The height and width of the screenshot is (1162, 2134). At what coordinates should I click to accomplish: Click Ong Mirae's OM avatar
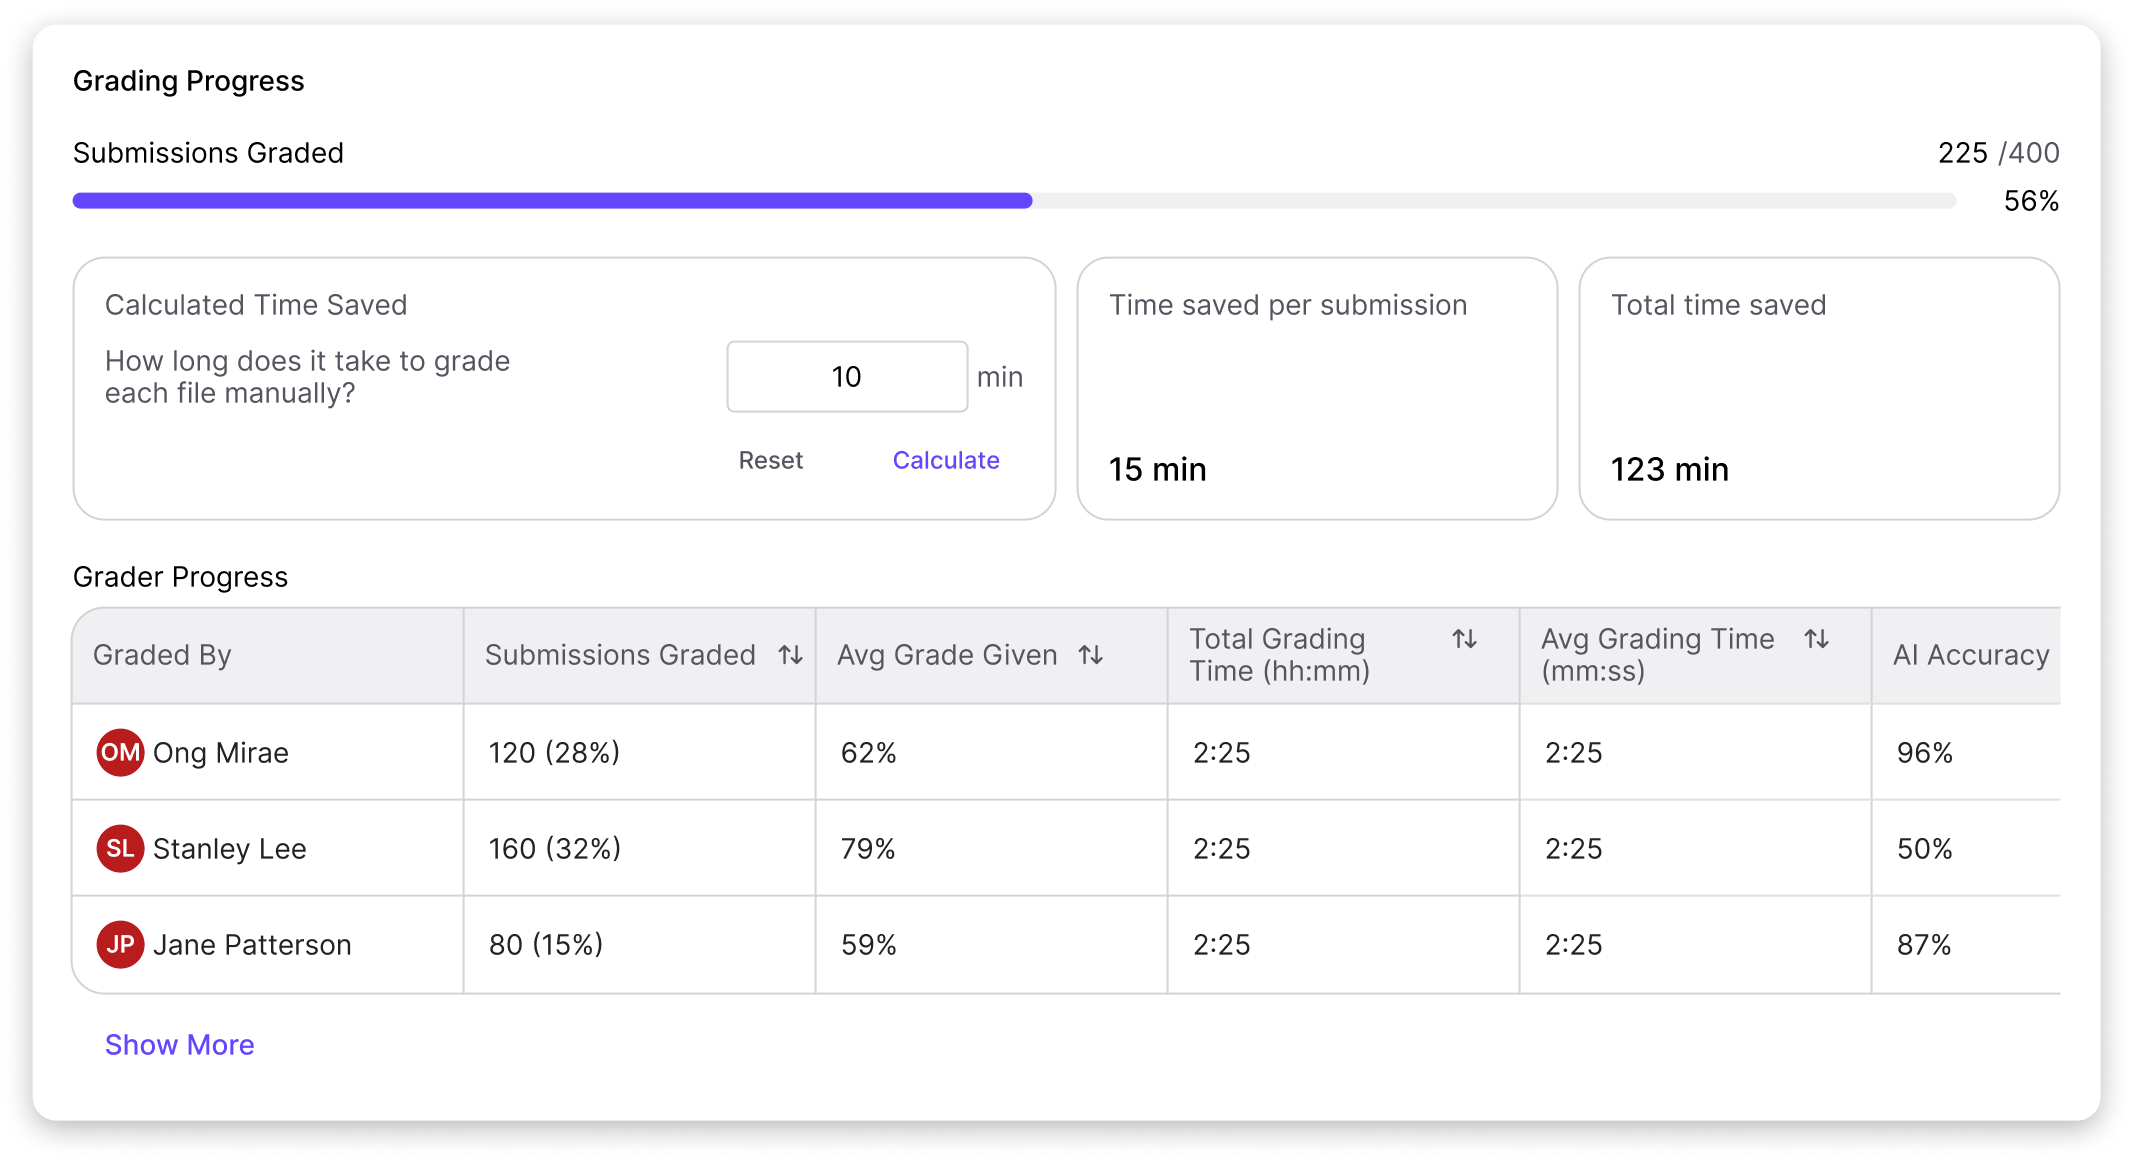point(120,752)
